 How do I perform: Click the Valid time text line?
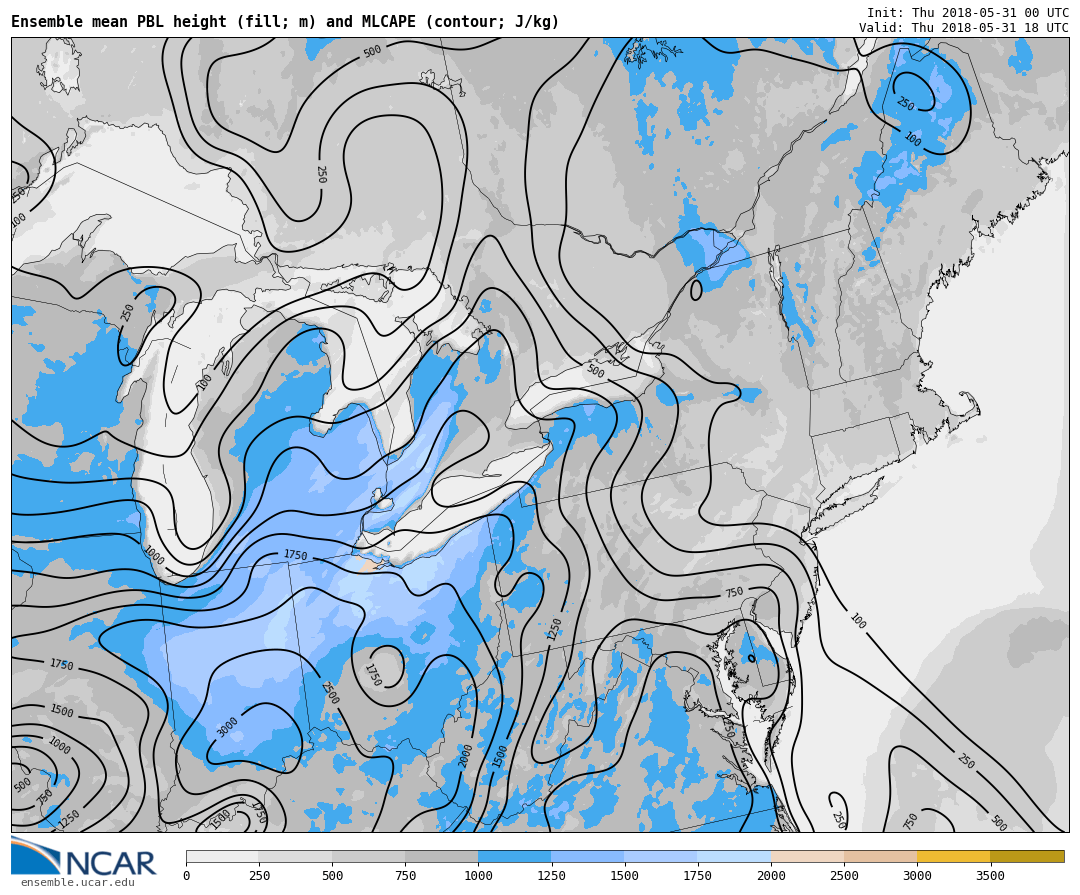coord(964,28)
